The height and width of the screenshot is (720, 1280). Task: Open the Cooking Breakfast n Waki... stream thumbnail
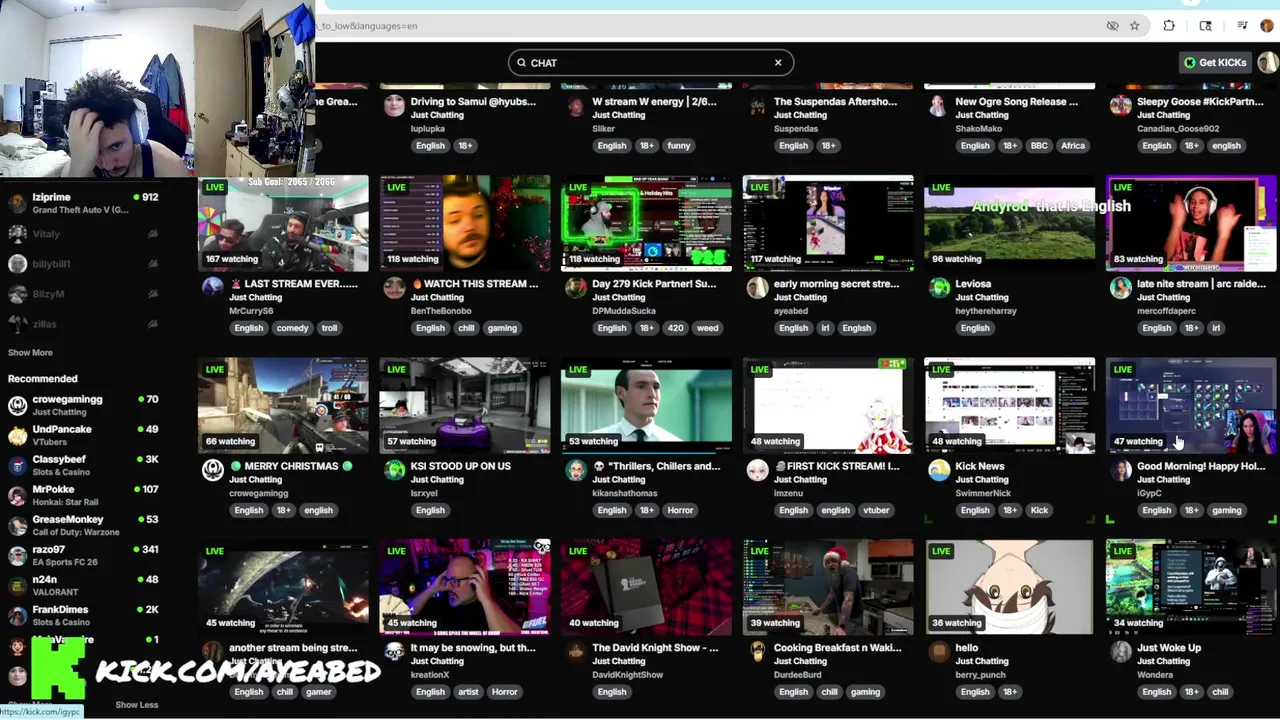(828, 587)
